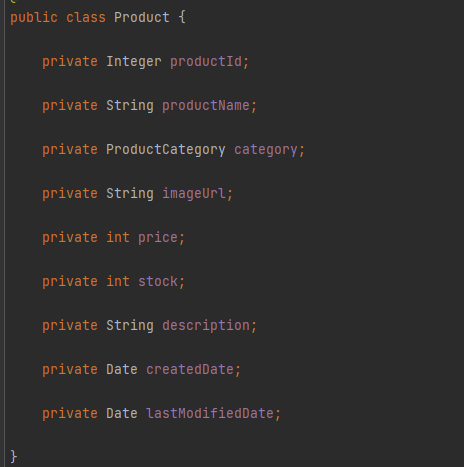Click the productName field identifier
Viewport: 464px width, 467px height.
pyautogui.click(x=206, y=106)
